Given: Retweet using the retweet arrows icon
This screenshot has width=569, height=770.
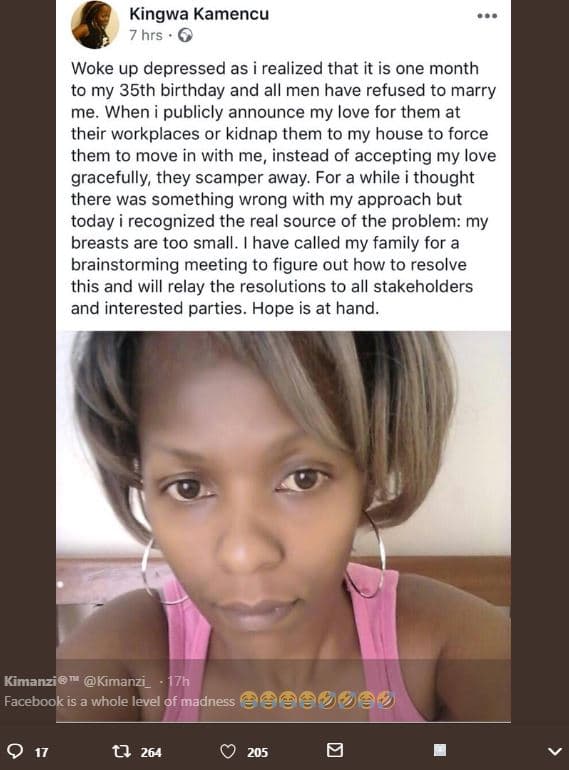Looking at the screenshot, I should coord(121,751).
